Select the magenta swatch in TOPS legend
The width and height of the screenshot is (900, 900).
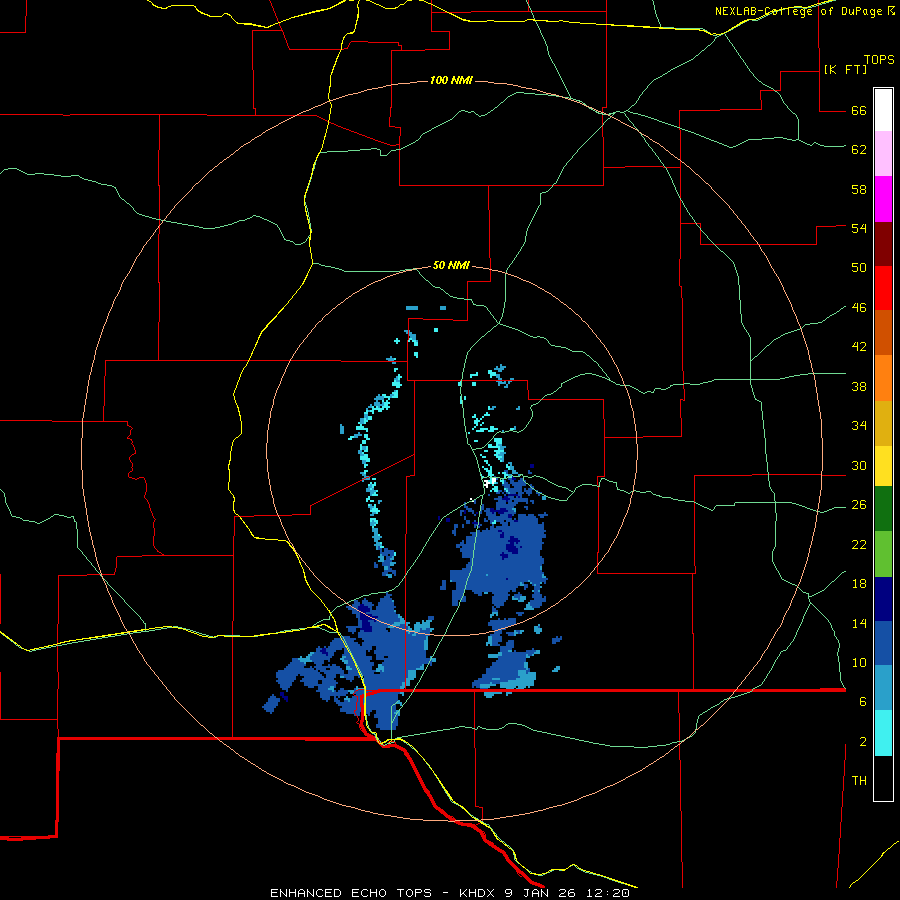883,199
